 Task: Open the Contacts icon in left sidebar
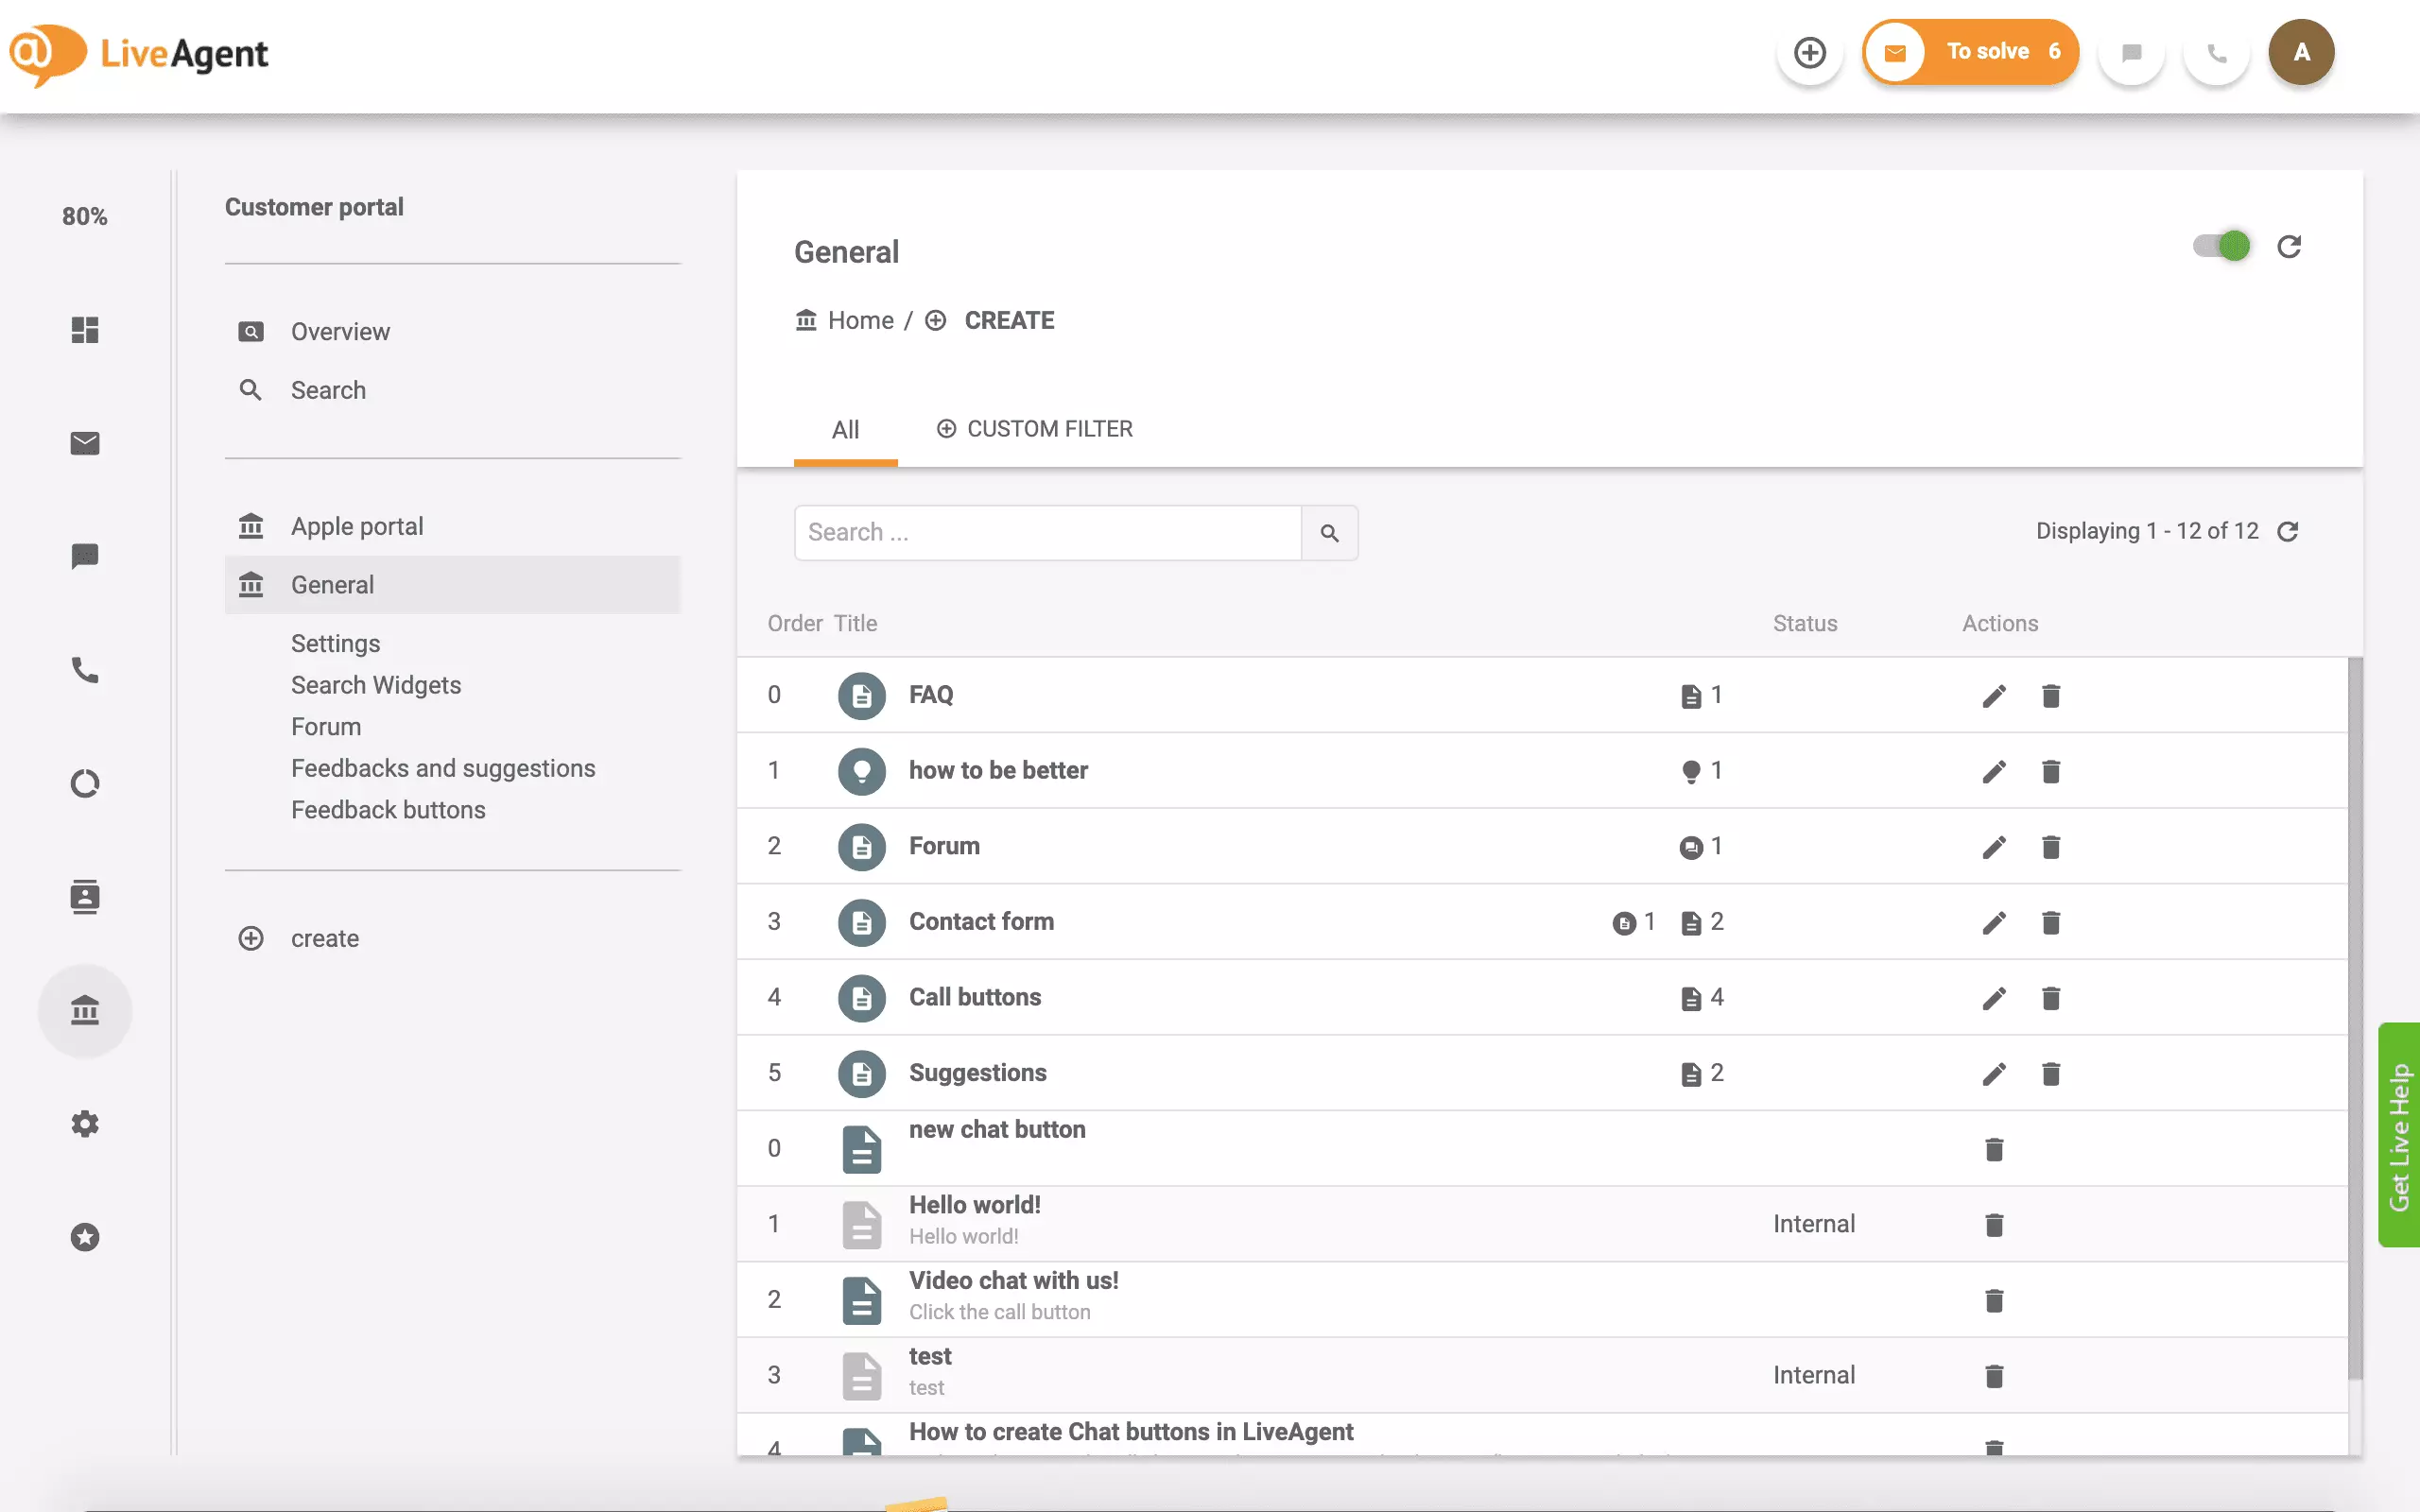[85, 897]
